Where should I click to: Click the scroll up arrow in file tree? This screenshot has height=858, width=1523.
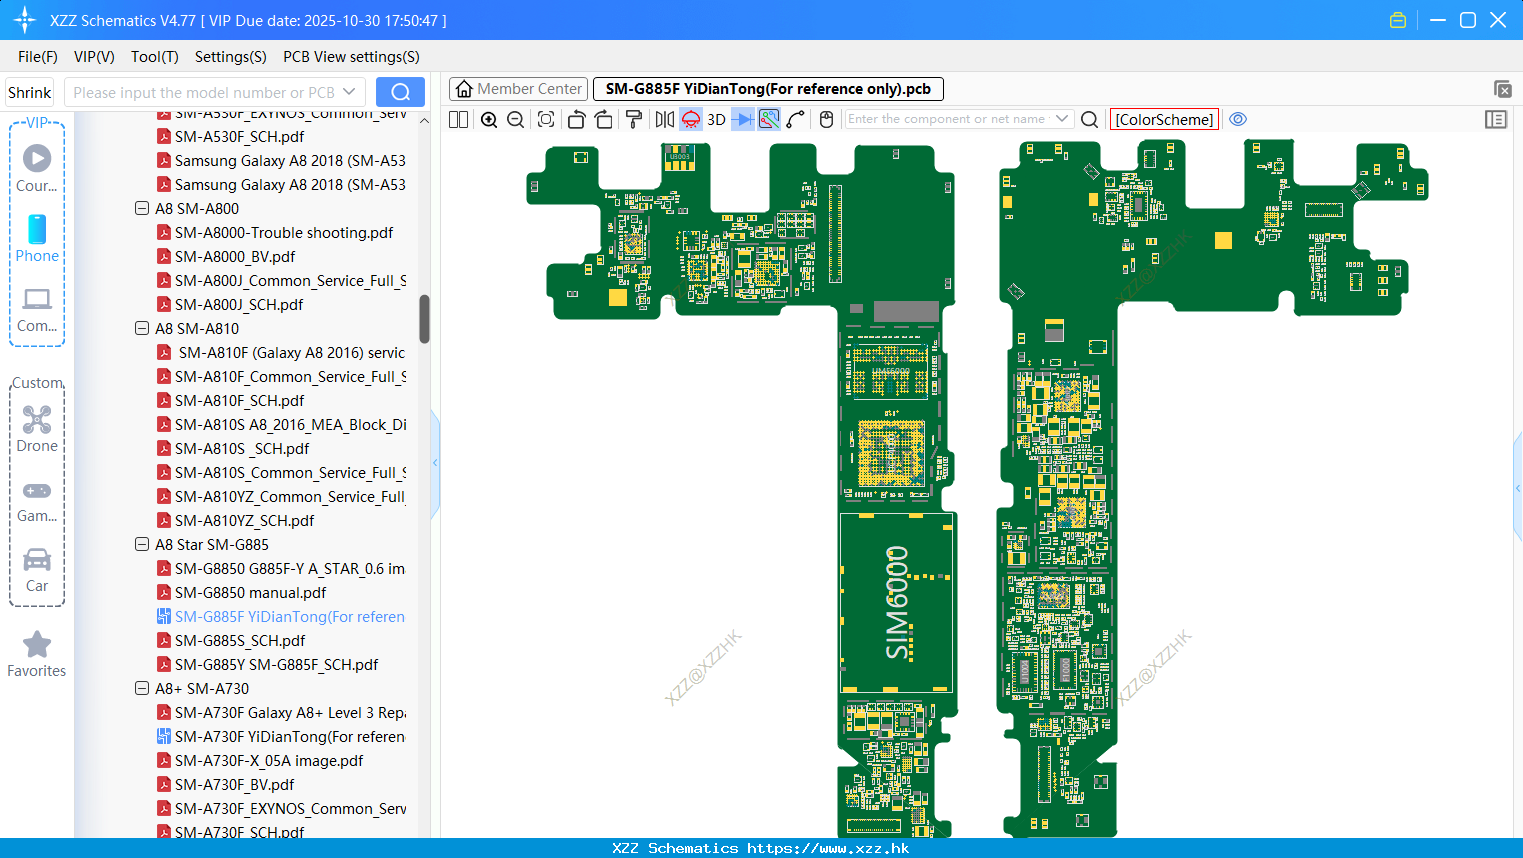pyautogui.click(x=424, y=121)
